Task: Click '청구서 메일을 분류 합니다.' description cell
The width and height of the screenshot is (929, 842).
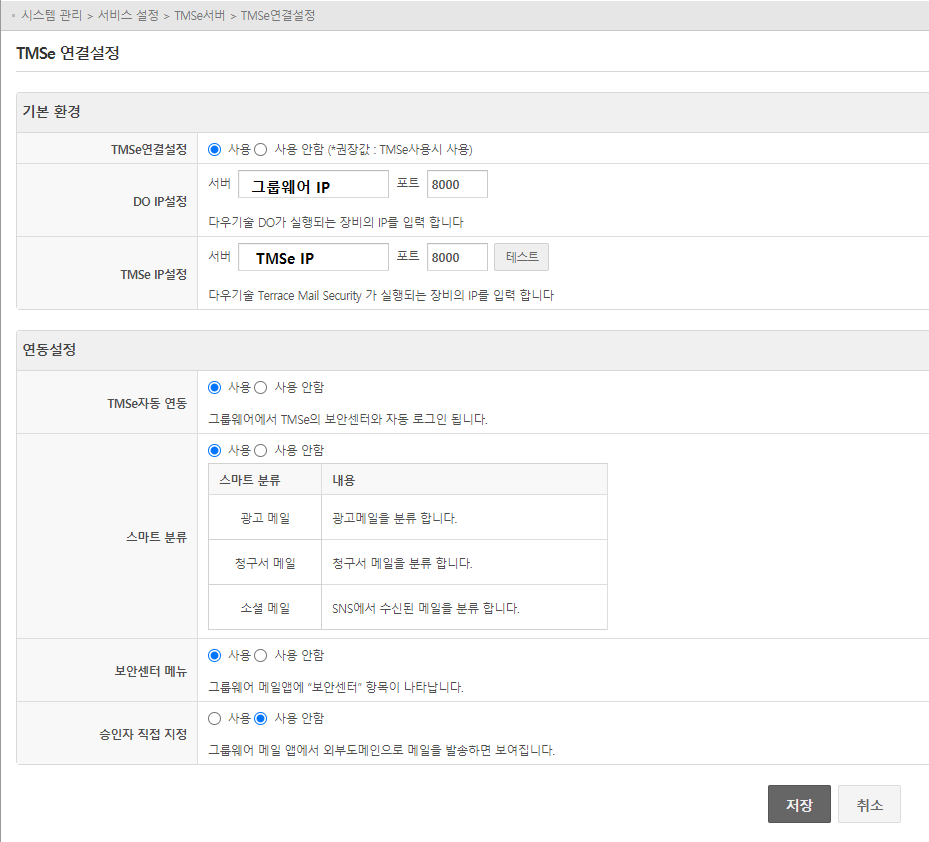Action: [464, 562]
